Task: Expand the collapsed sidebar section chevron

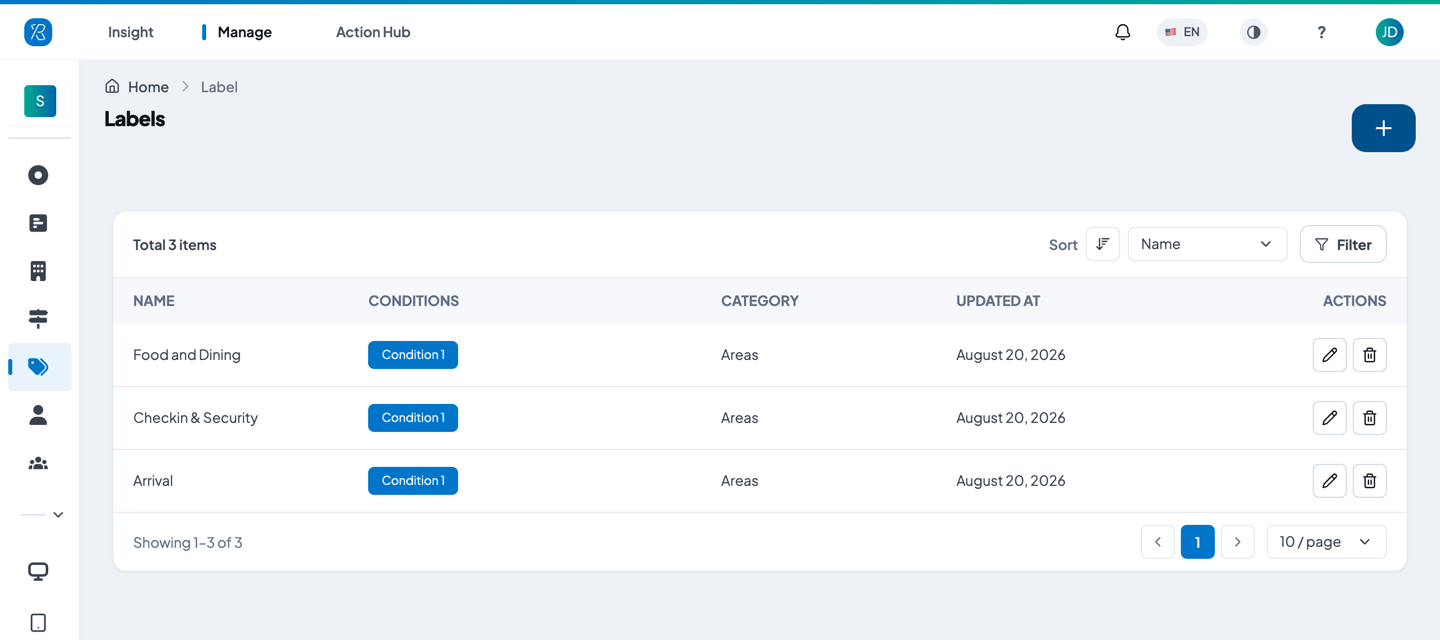Action: click(58, 515)
